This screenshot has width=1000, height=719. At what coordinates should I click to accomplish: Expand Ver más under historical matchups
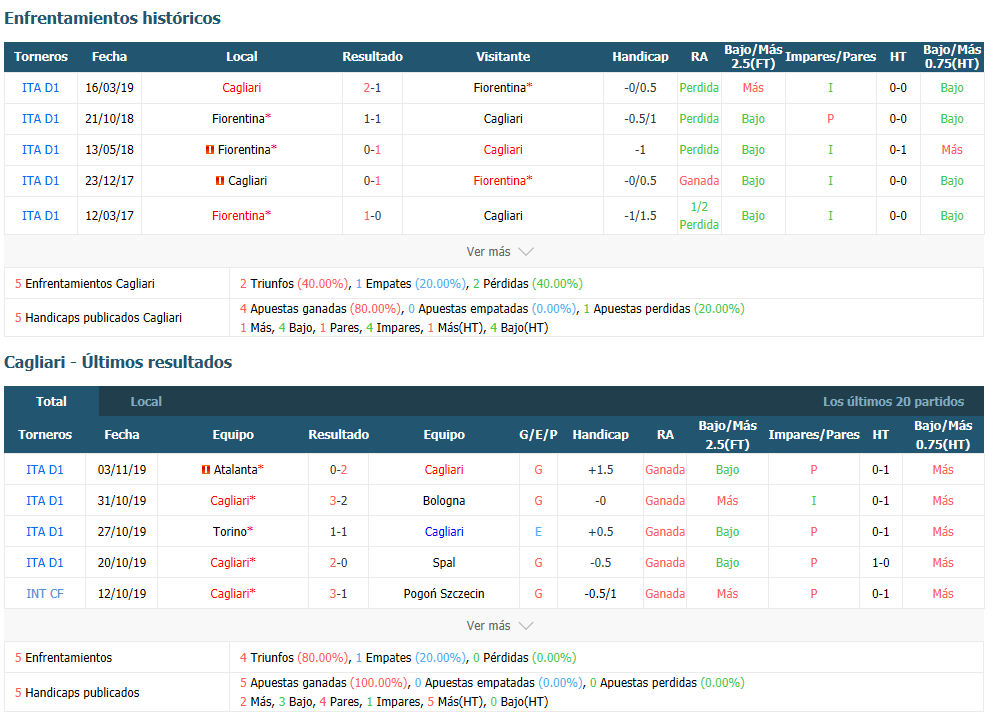coord(499,251)
